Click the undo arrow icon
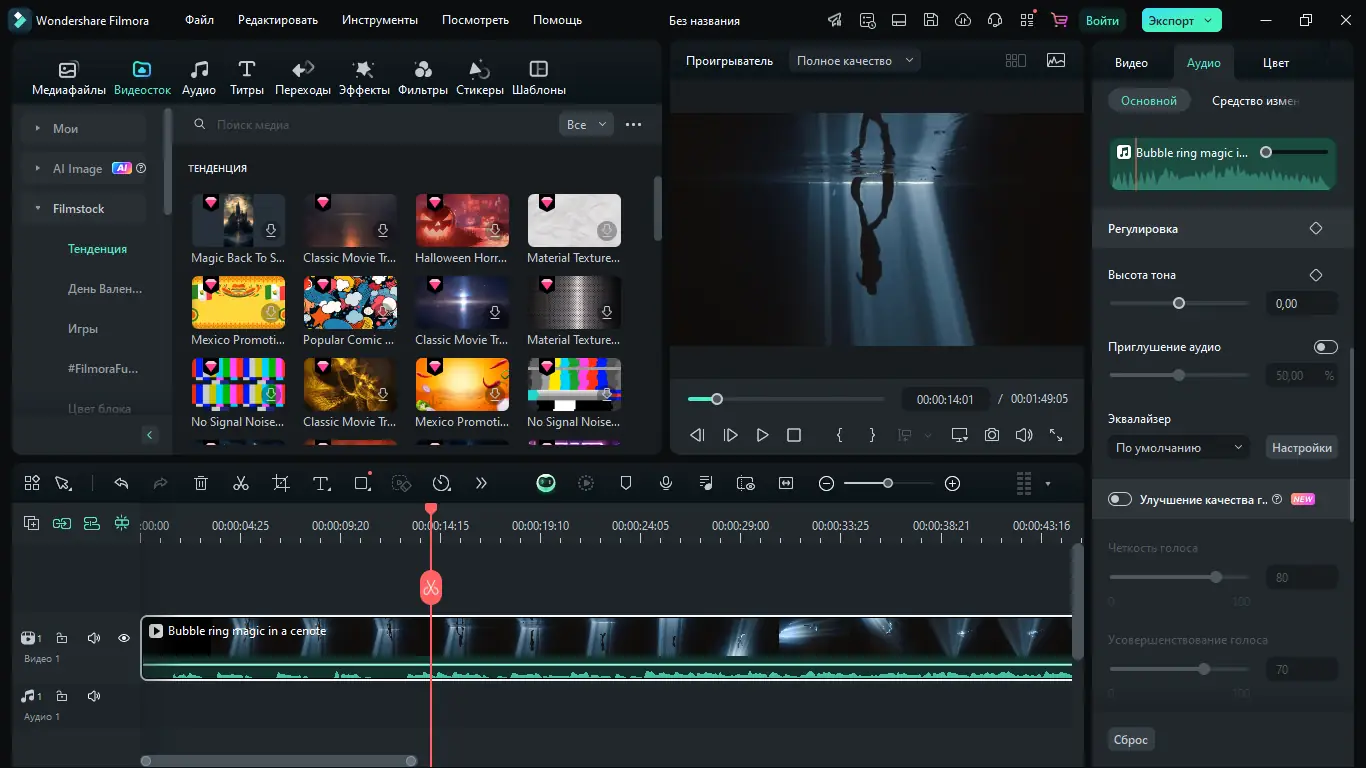This screenshot has width=1366, height=768. tap(121, 483)
